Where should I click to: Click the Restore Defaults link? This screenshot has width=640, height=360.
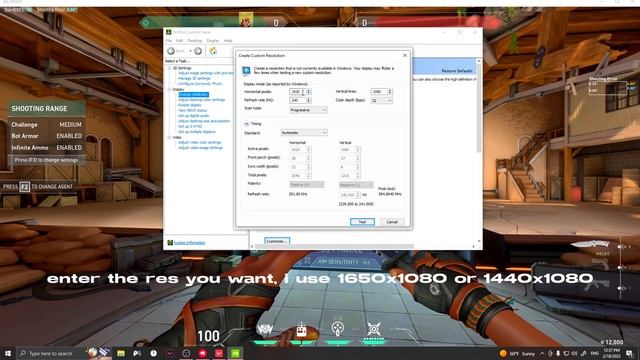point(457,71)
